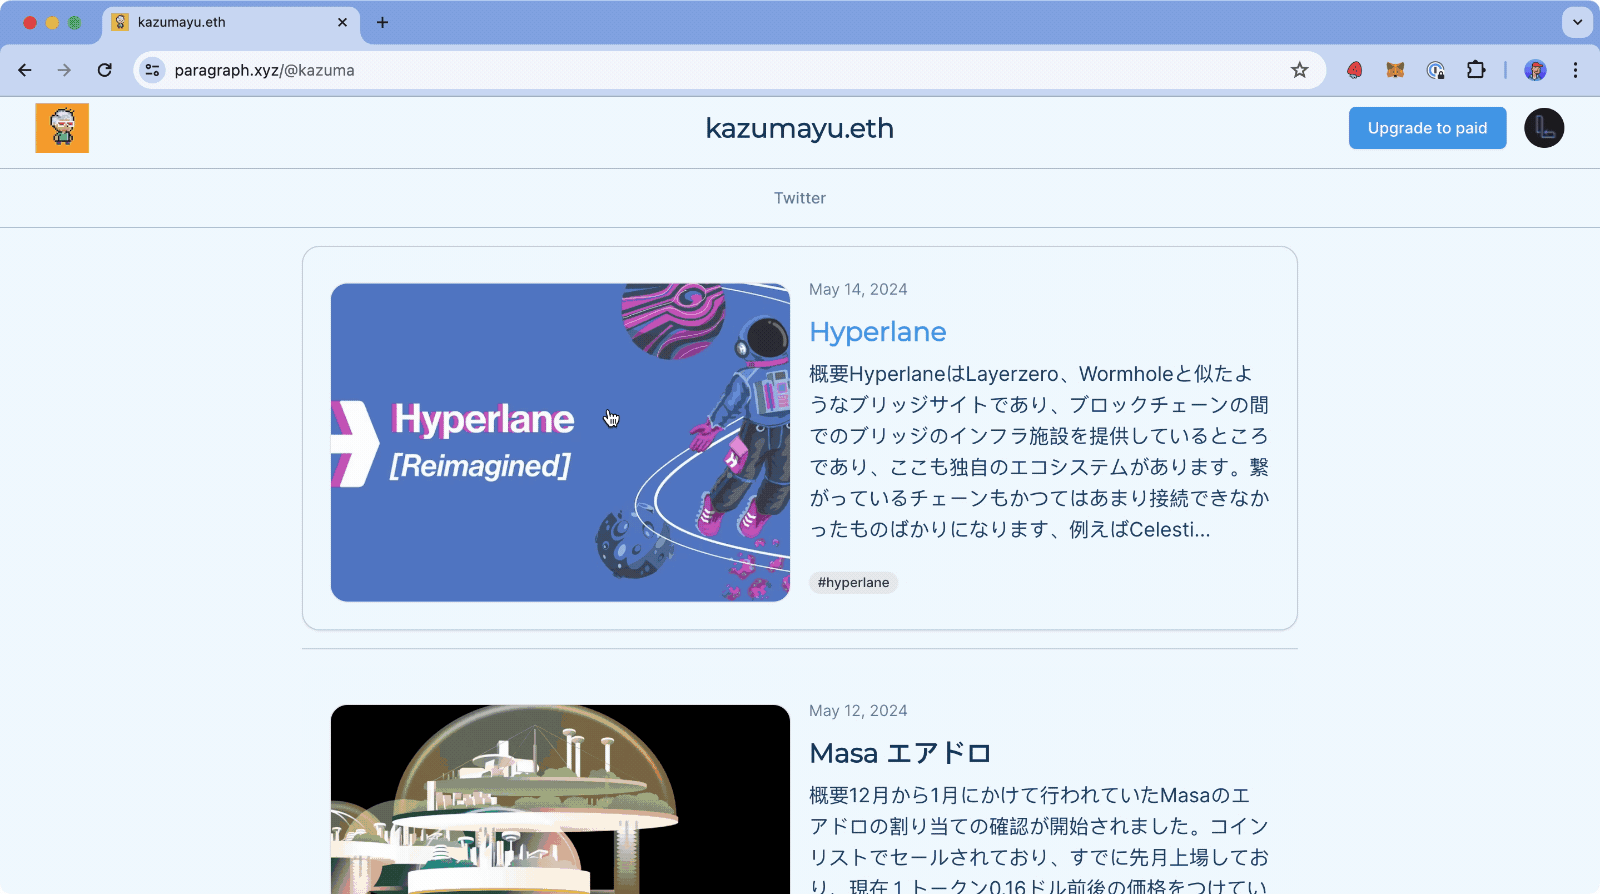Open the Chrome profile avatar
Viewport: 1600px width, 894px height.
(x=1535, y=70)
